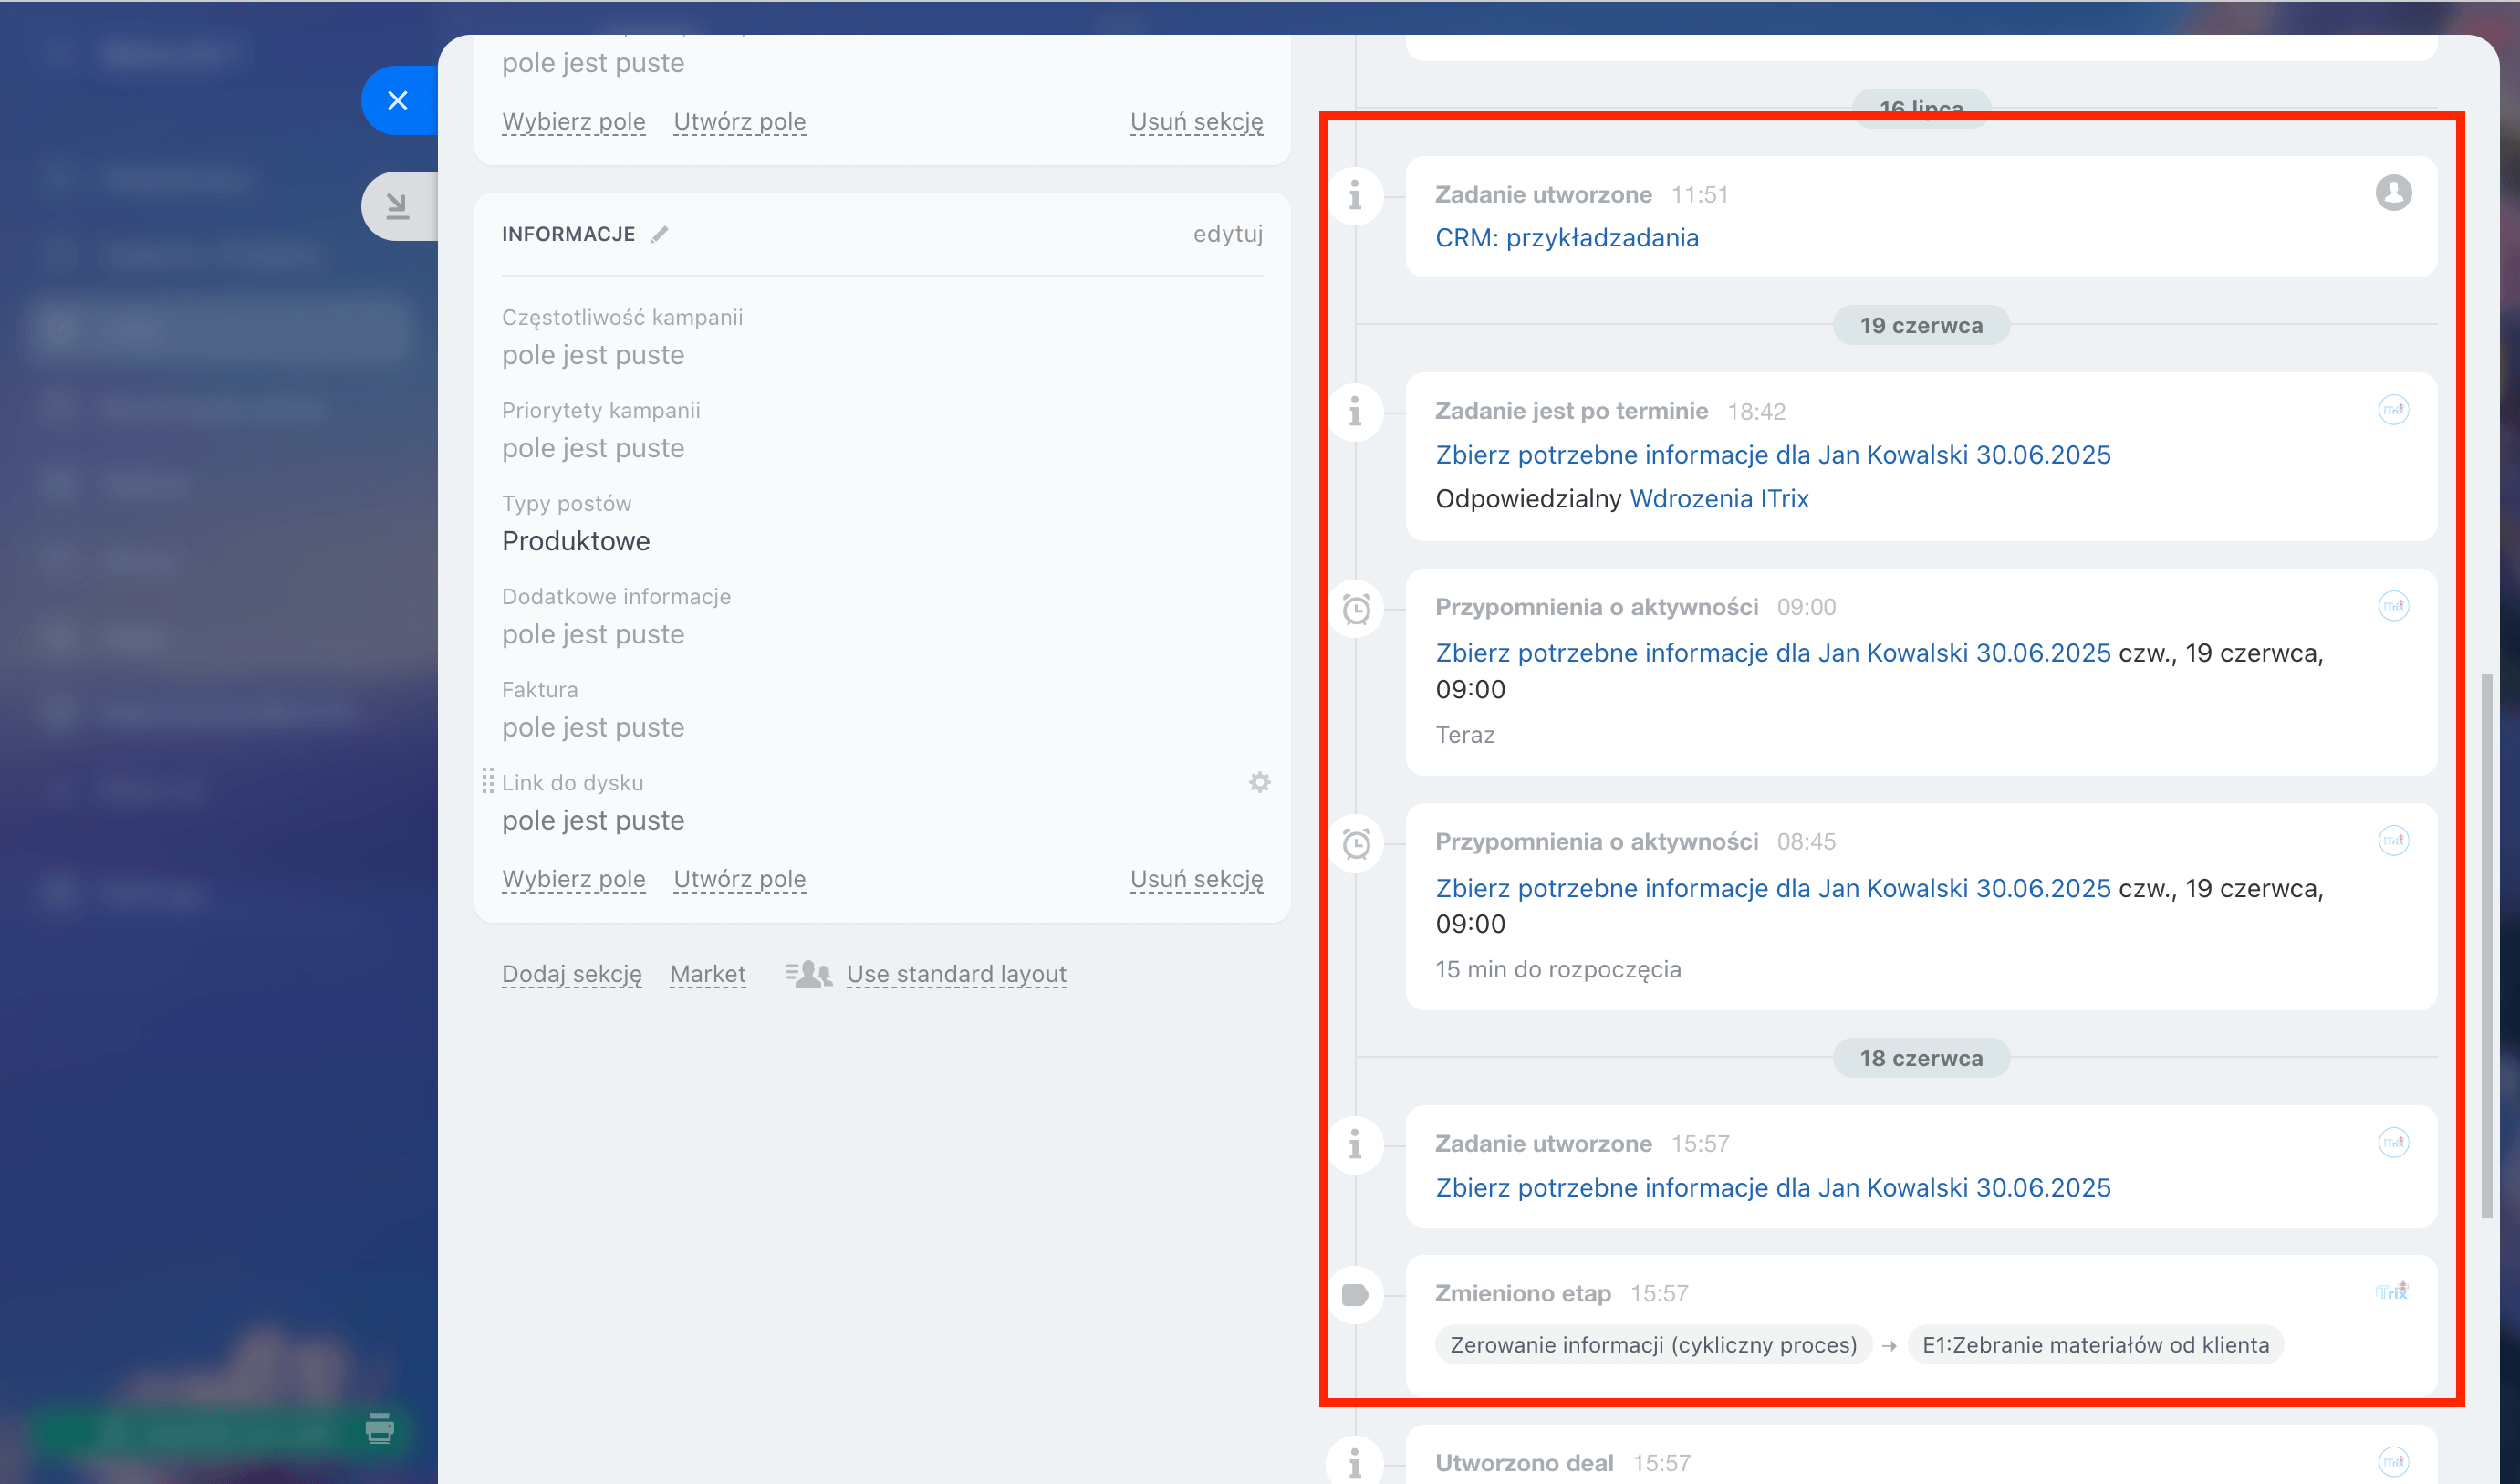Click the alarm clock icon at 09:00 reminder
The width and height of the screenshot is (2520, 1484).
click(x=1356, y=608)
